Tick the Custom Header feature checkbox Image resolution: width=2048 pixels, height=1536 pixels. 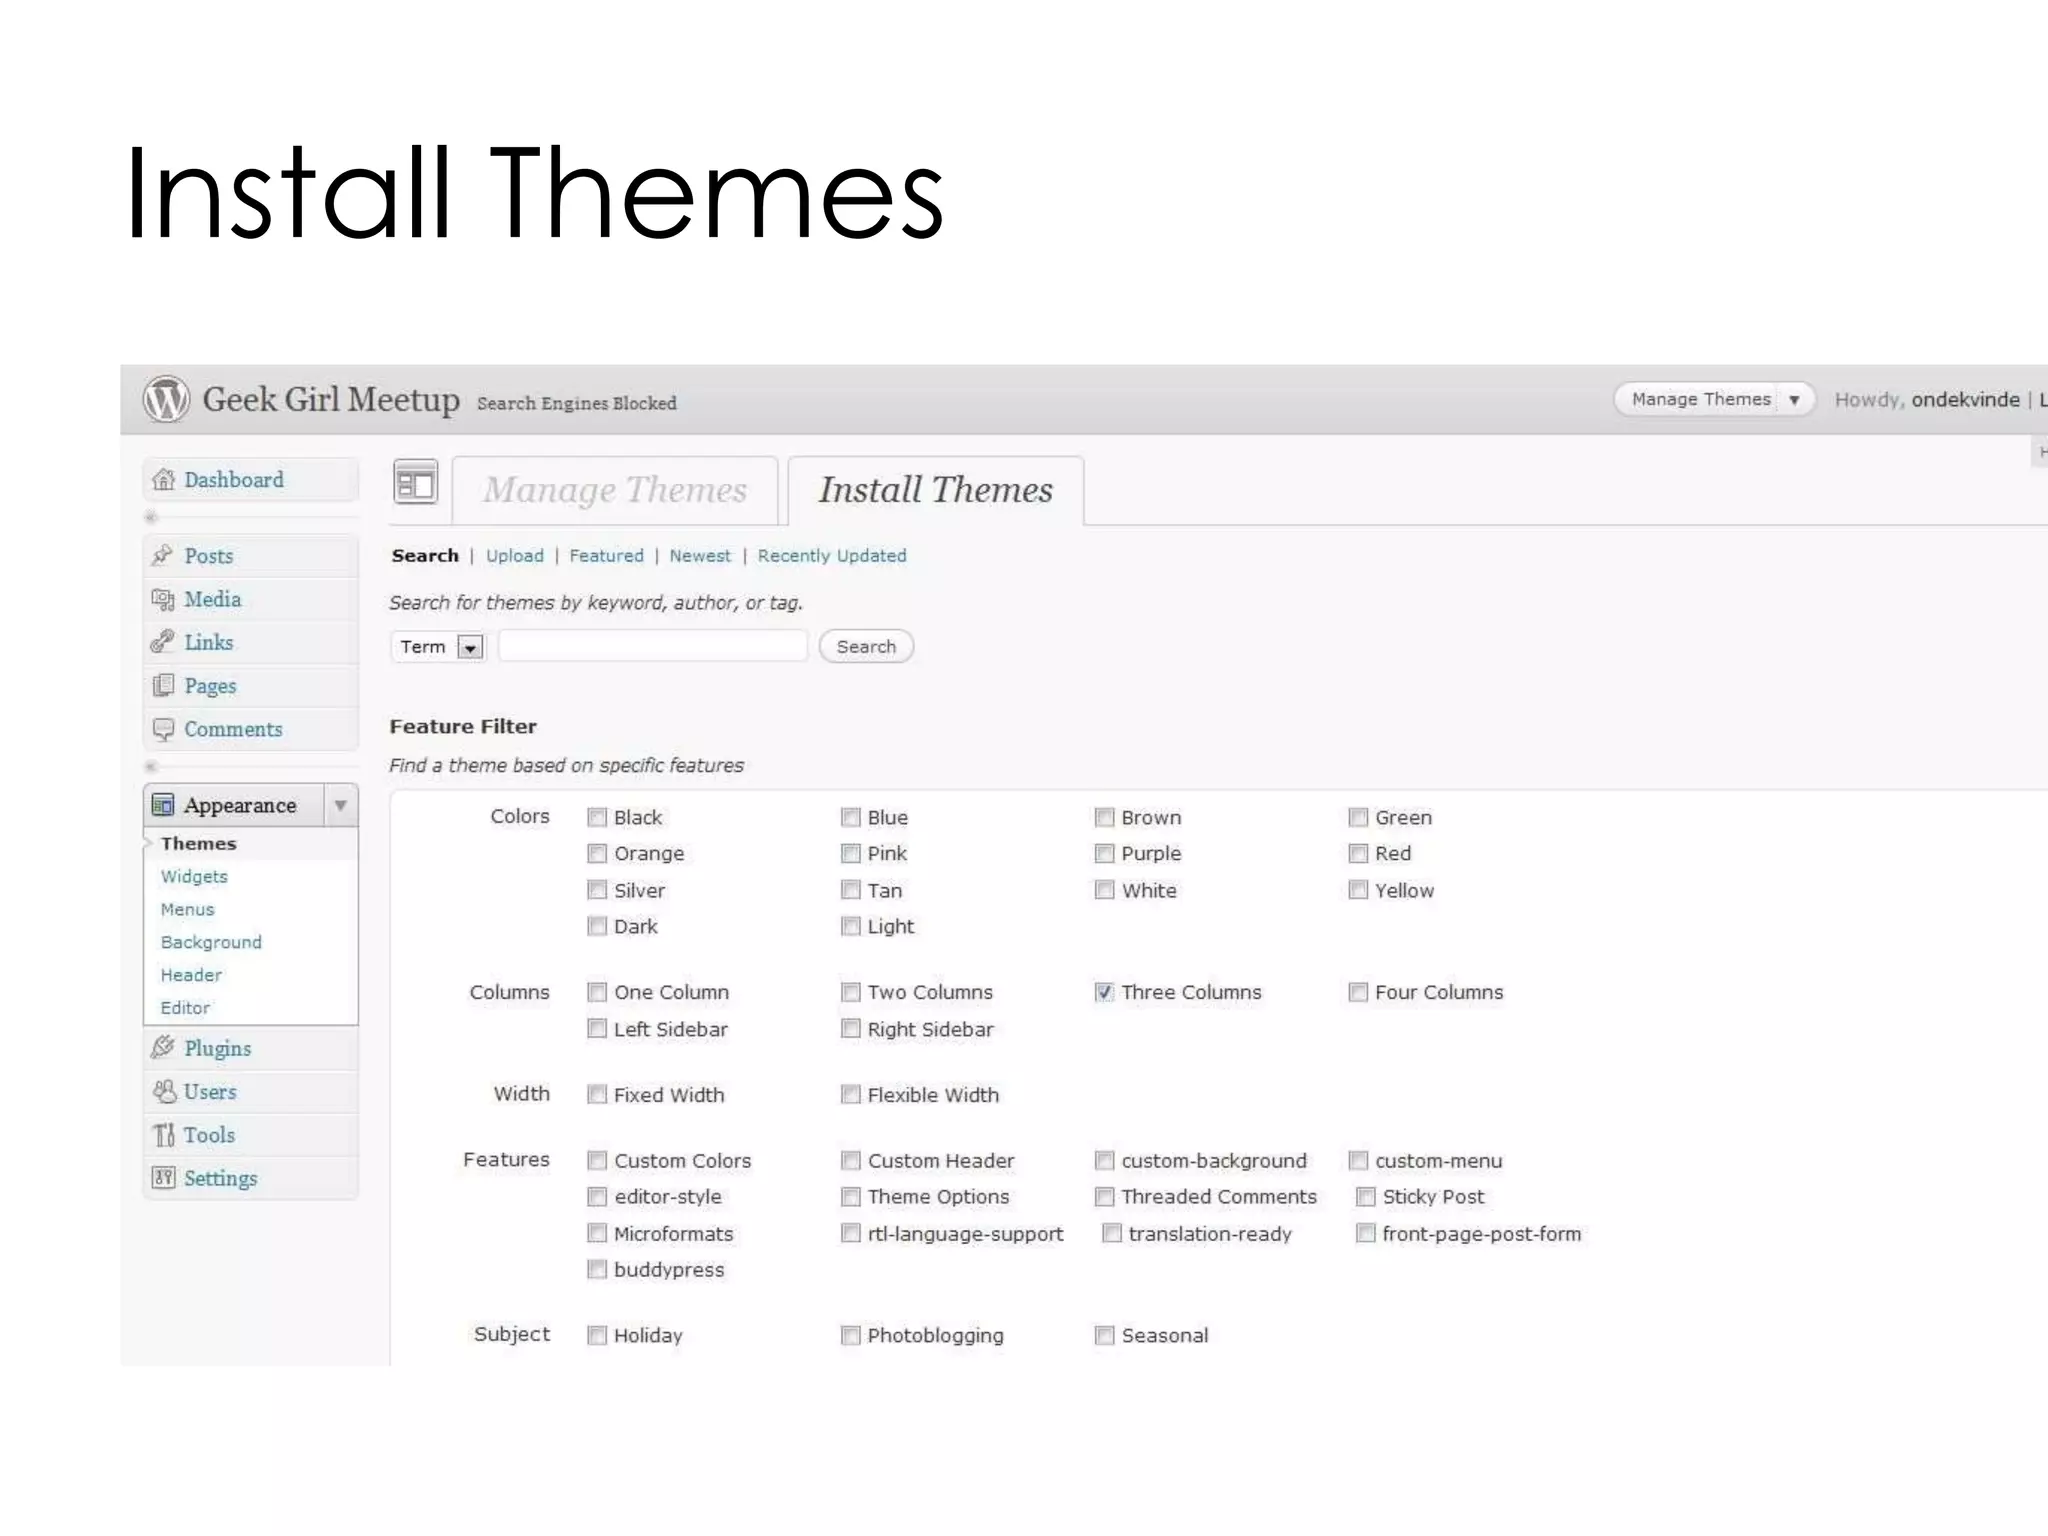tap(851, 1160)
